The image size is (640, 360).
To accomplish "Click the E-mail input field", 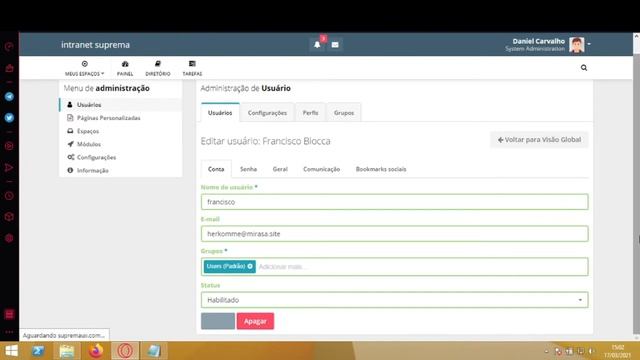I will (394, 234).
